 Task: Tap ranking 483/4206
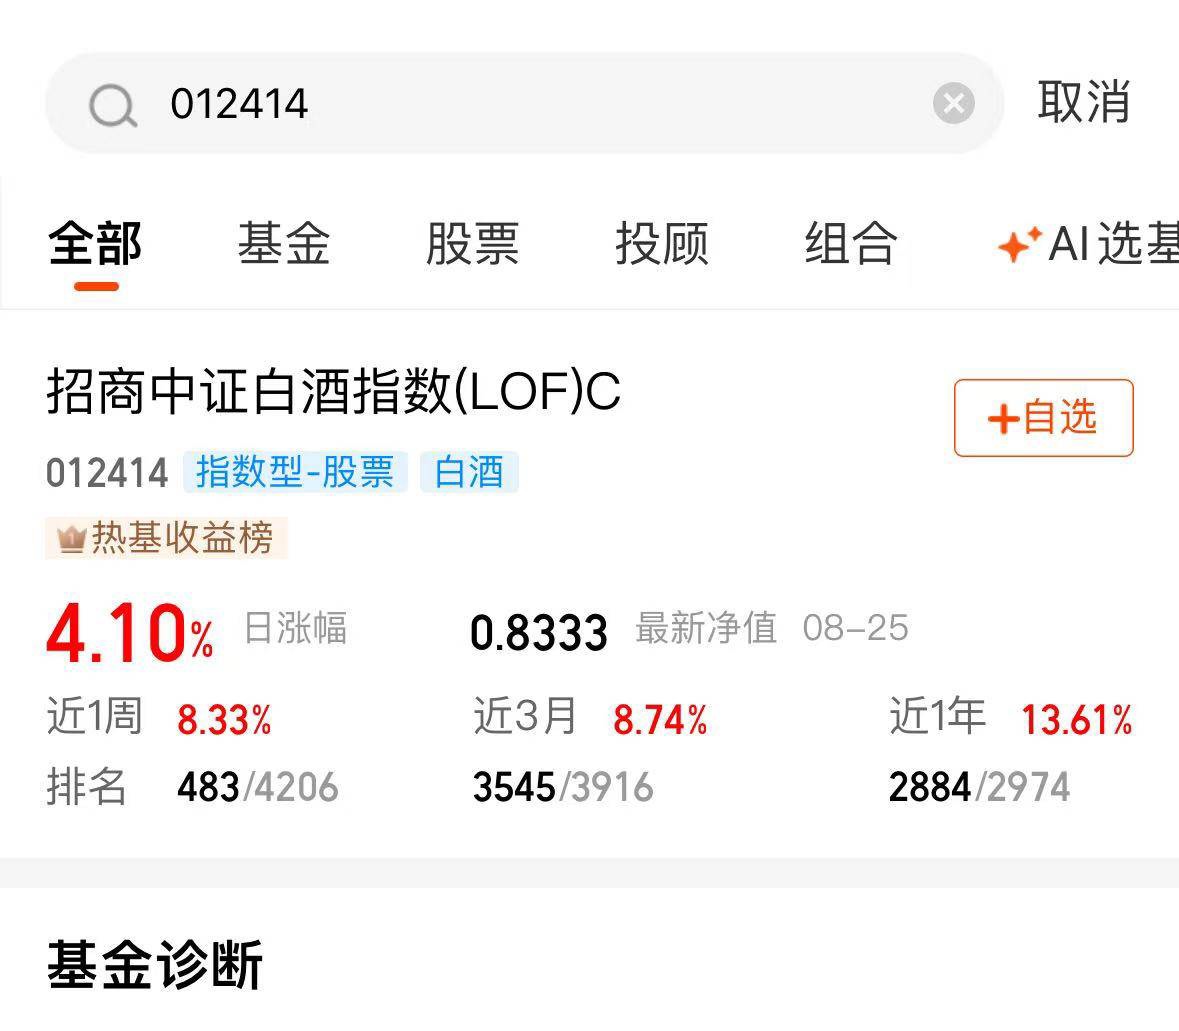[x=258, y=787]
